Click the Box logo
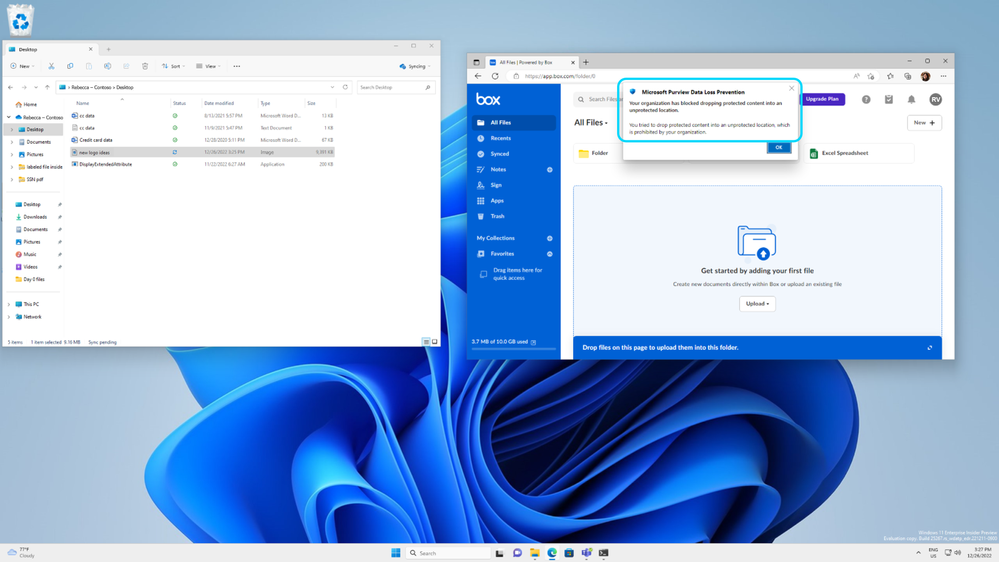Viewport: 999px width, 562px height. (488, 99)
